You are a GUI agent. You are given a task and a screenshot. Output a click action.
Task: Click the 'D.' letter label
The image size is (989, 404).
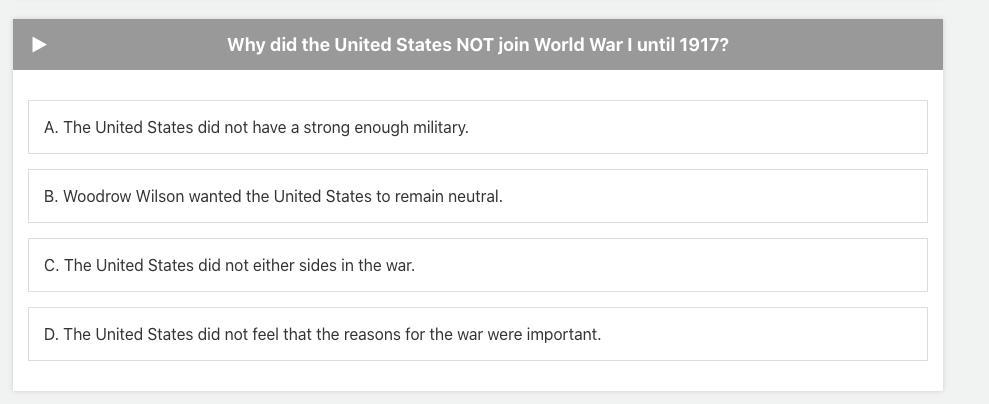pyautogui.click(x=52, y=335)
